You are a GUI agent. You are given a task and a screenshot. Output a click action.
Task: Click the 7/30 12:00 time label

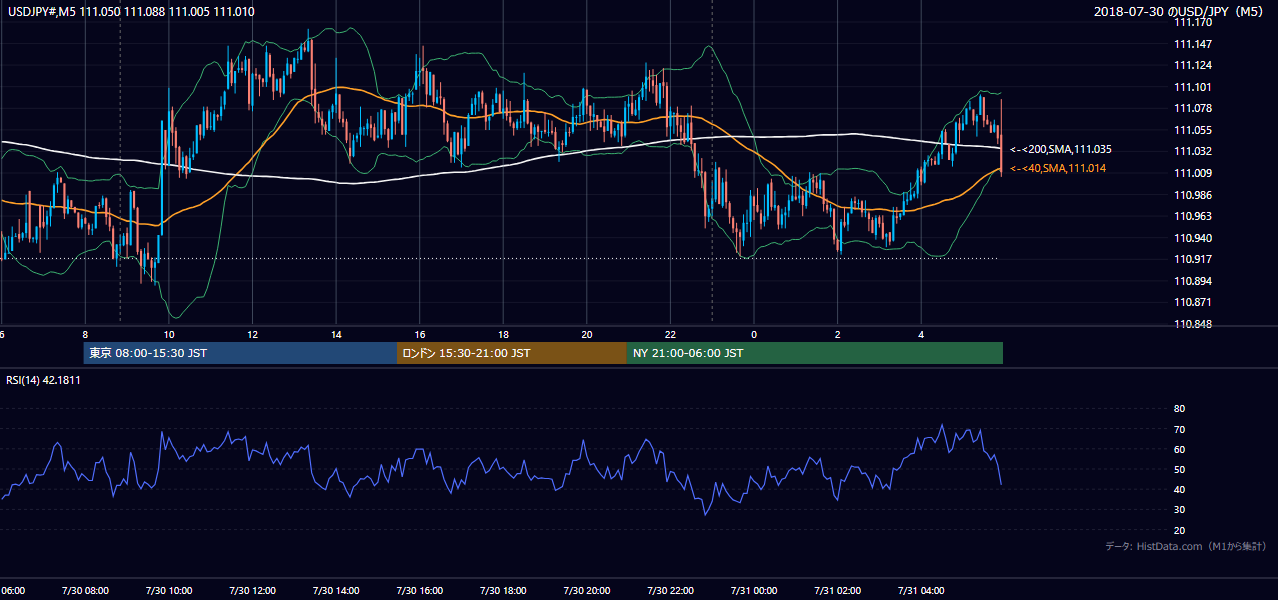click(x=253, y=590)
